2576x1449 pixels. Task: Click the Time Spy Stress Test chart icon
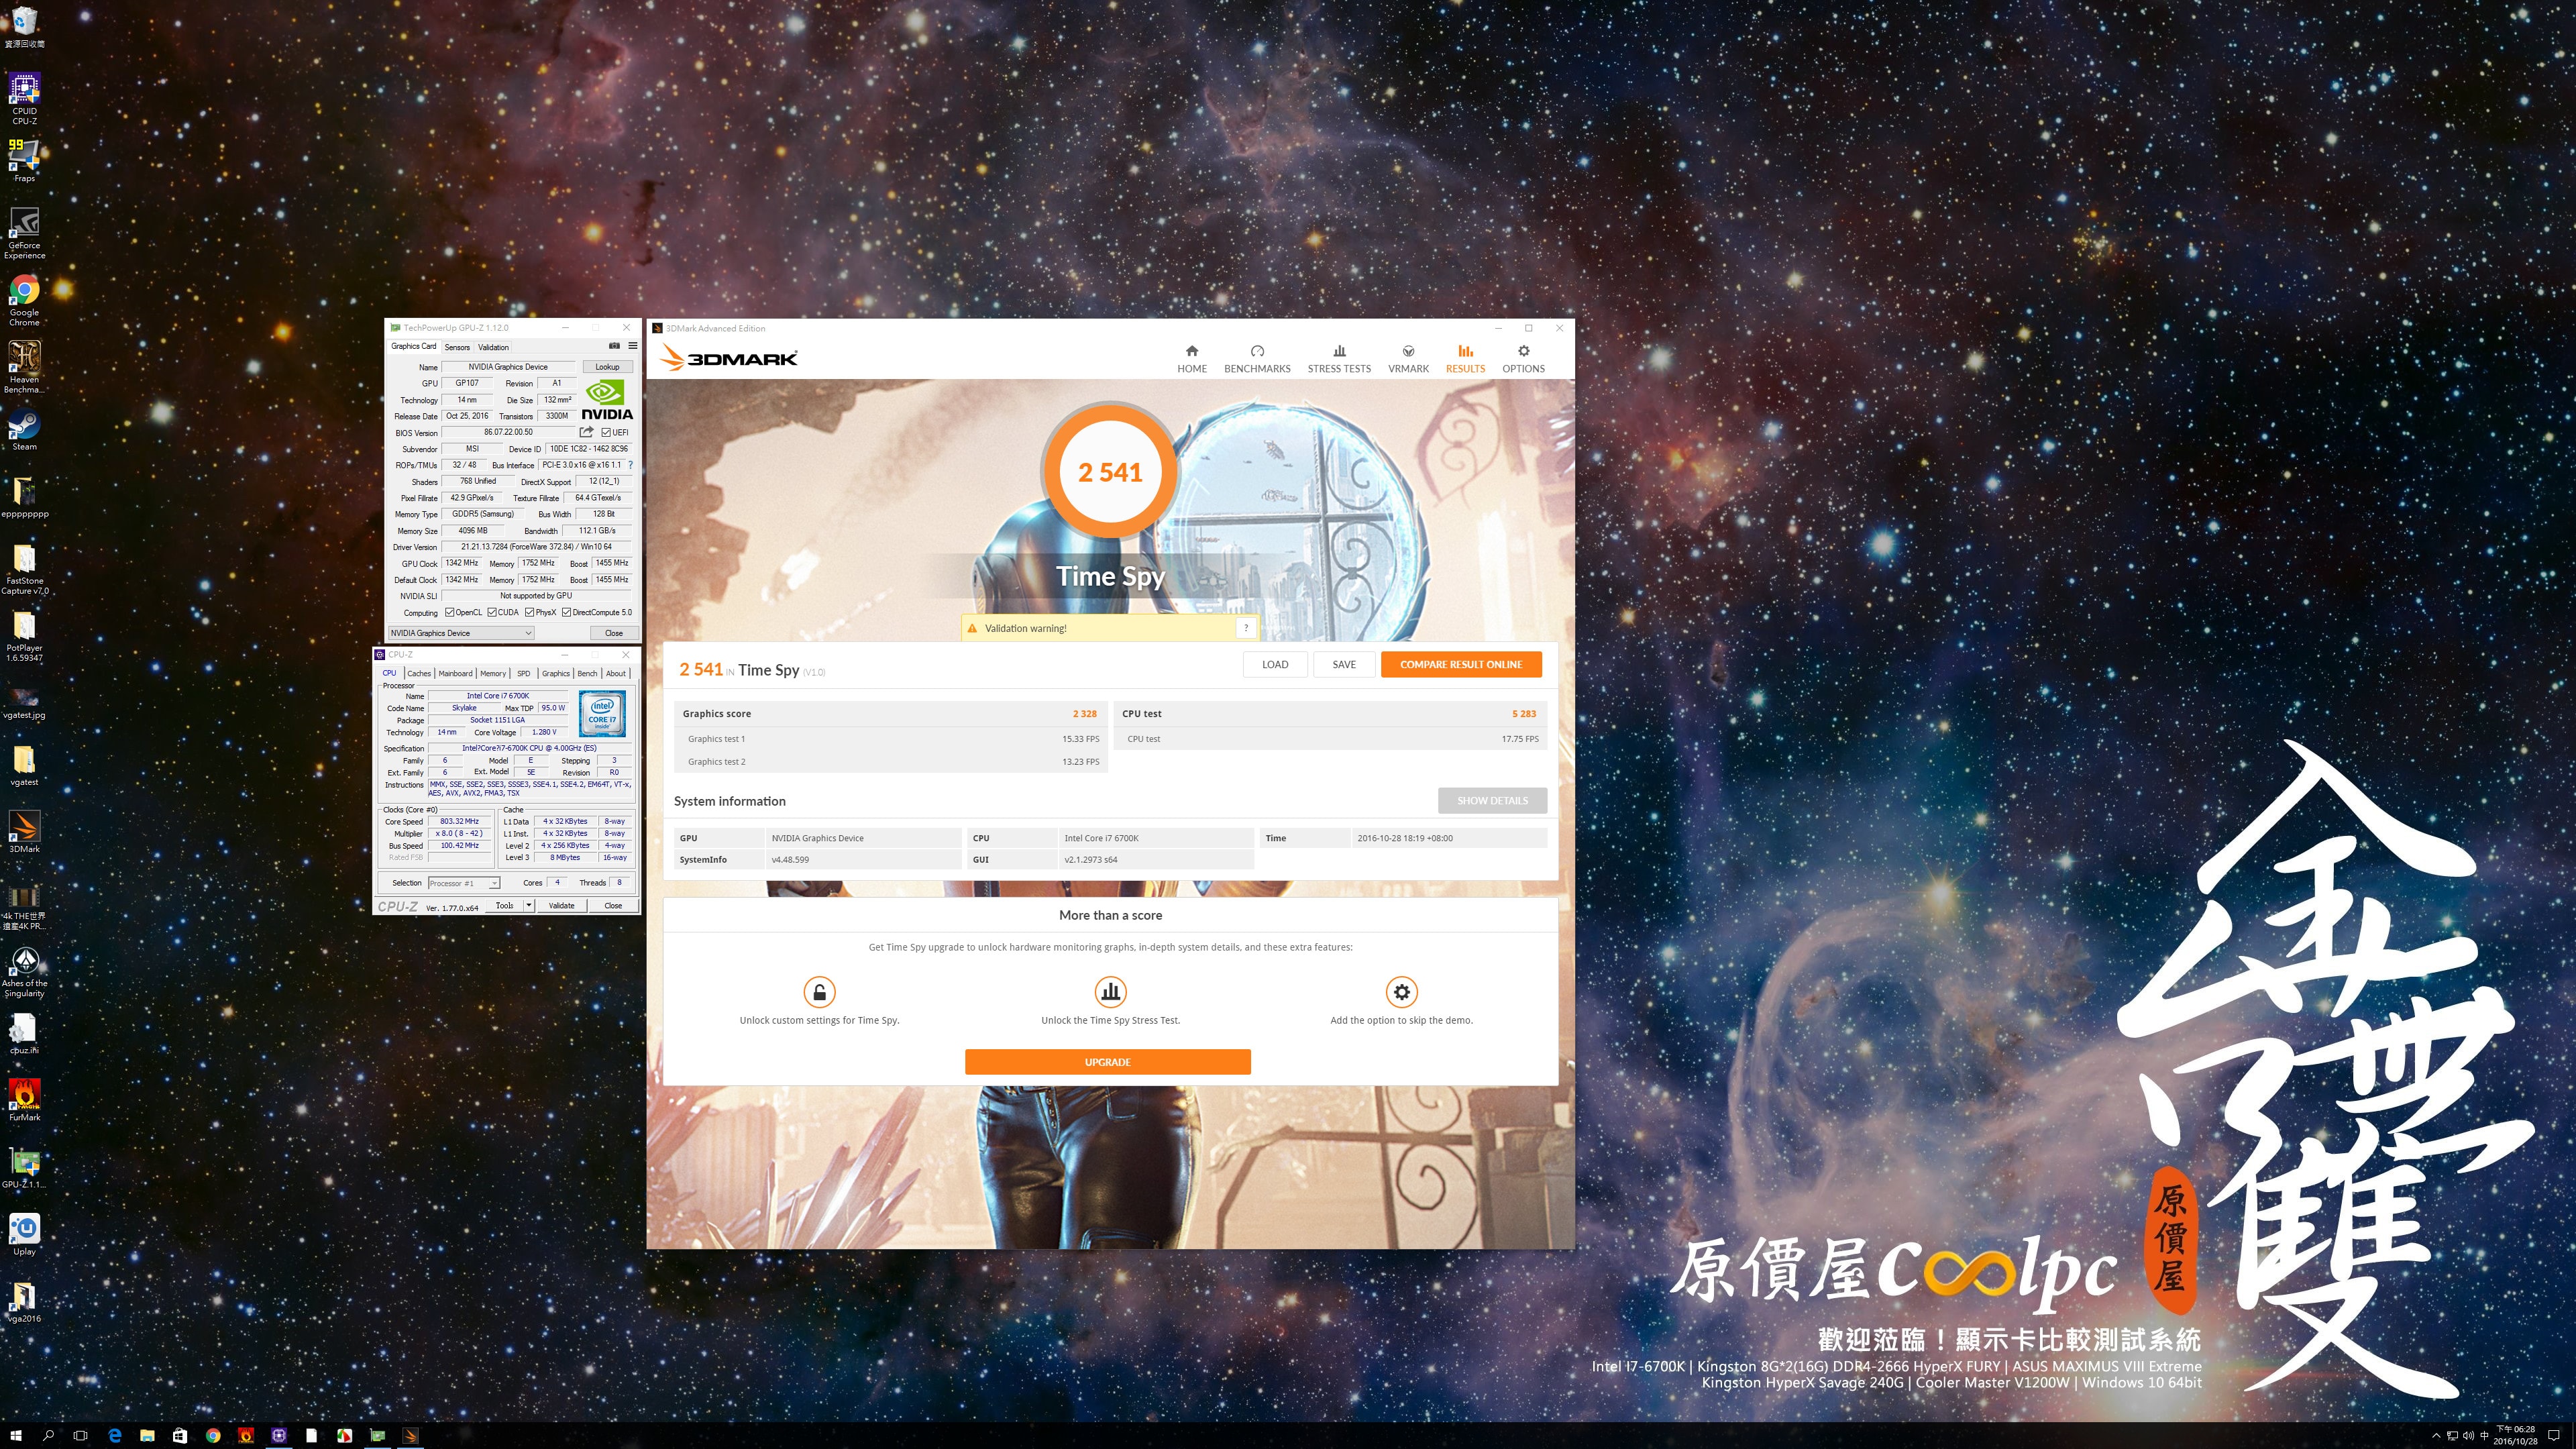coord(1110,992)
